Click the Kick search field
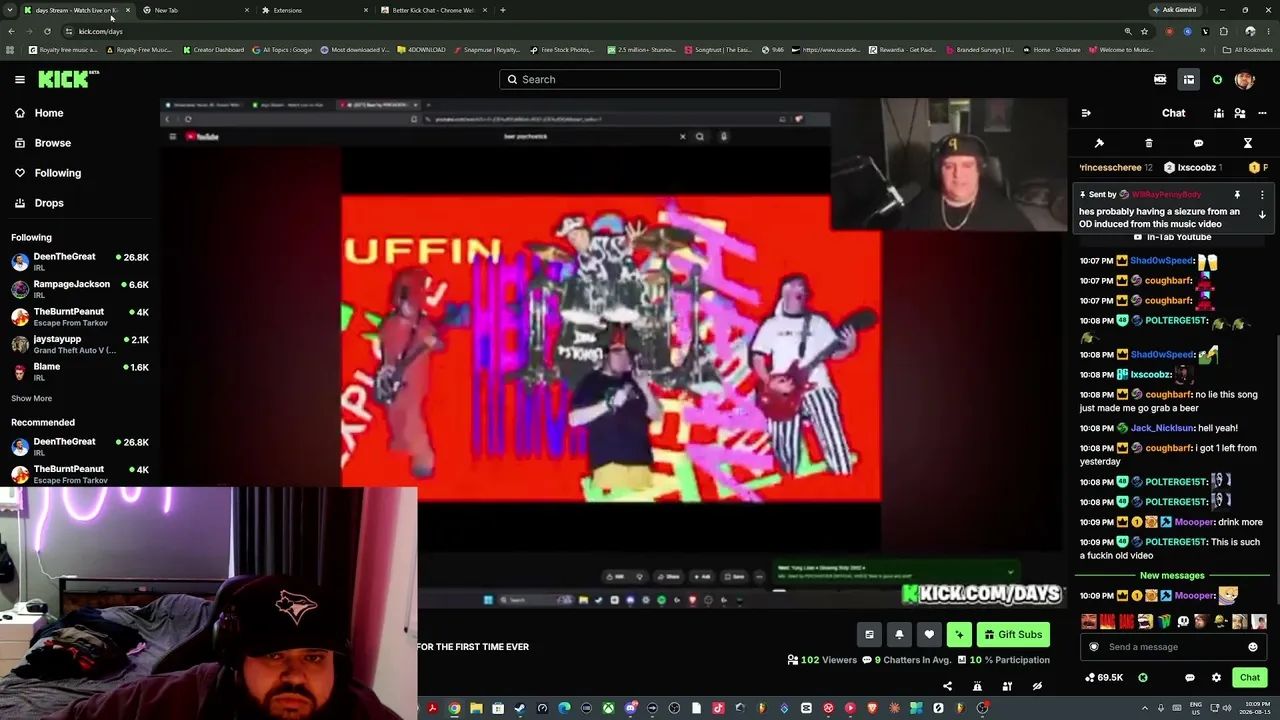Viewport: 1280px width, 720px height. [640, 79]
